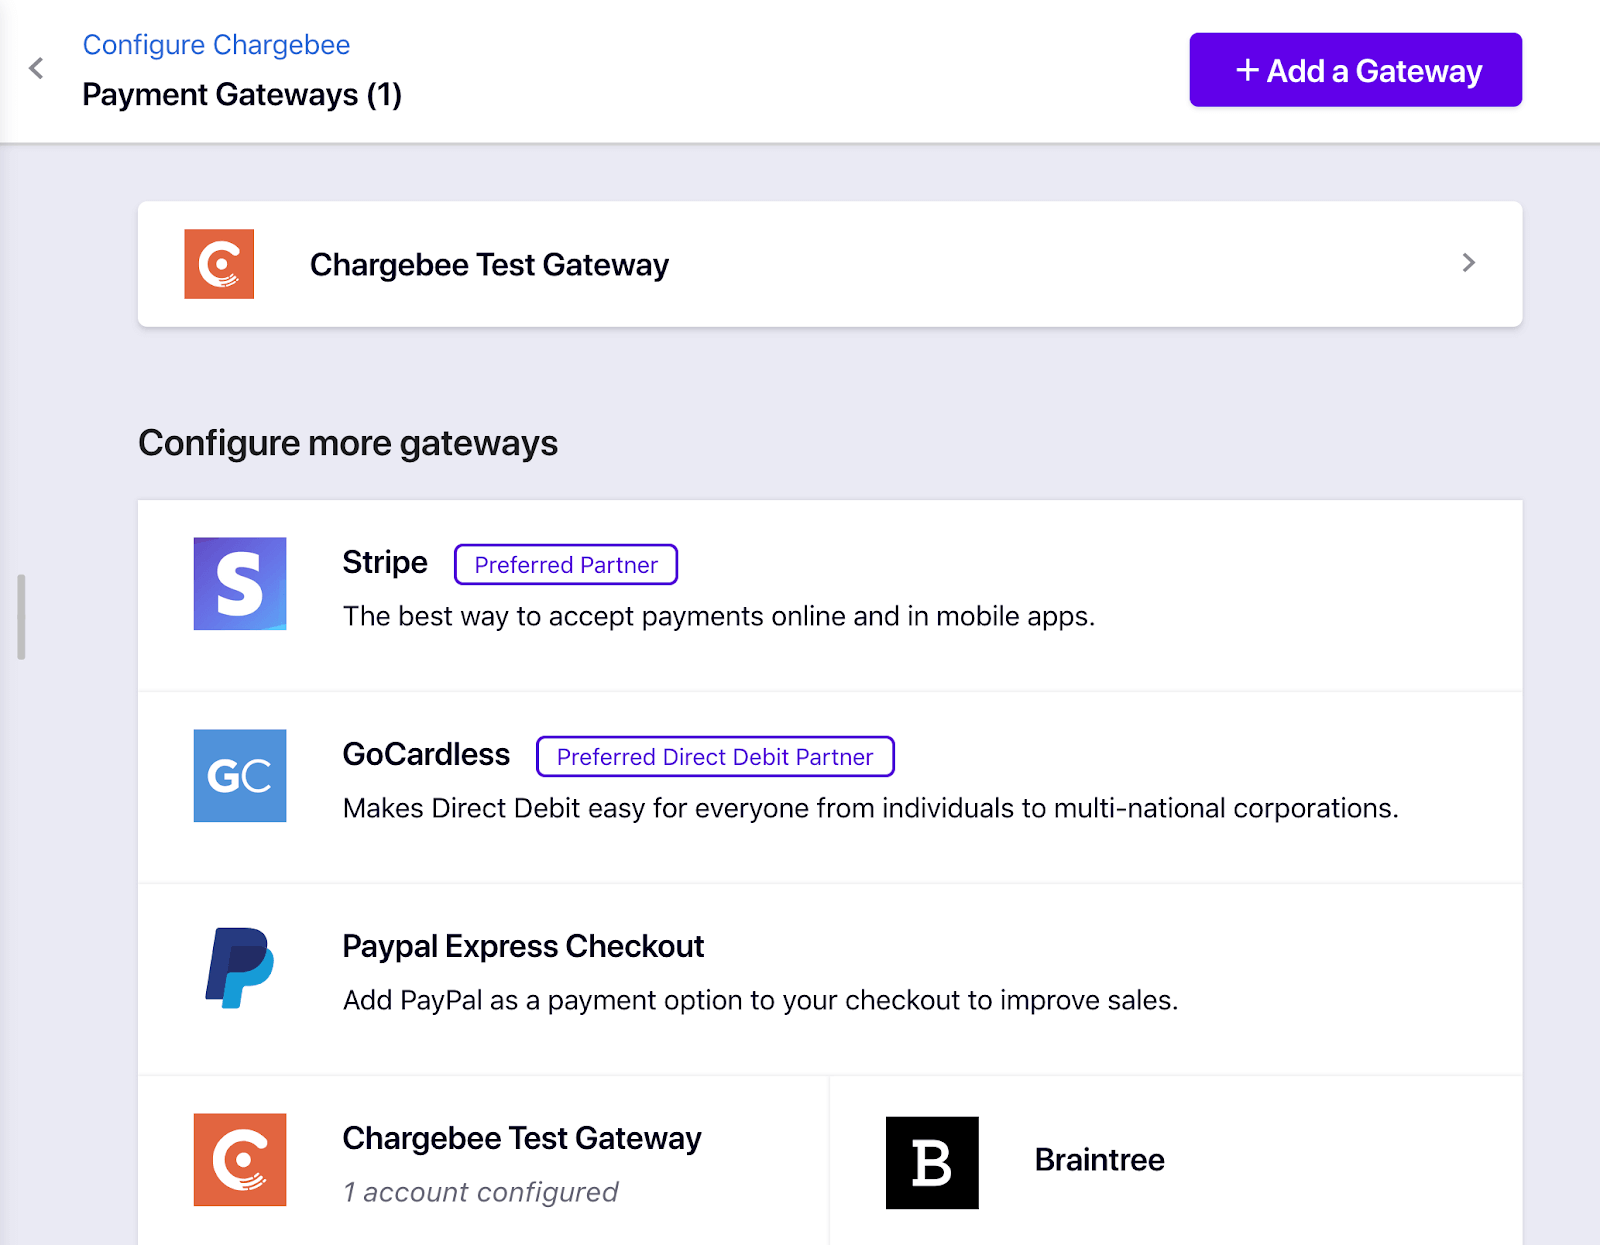Open the Configure Chargebee link

point(217,44)
